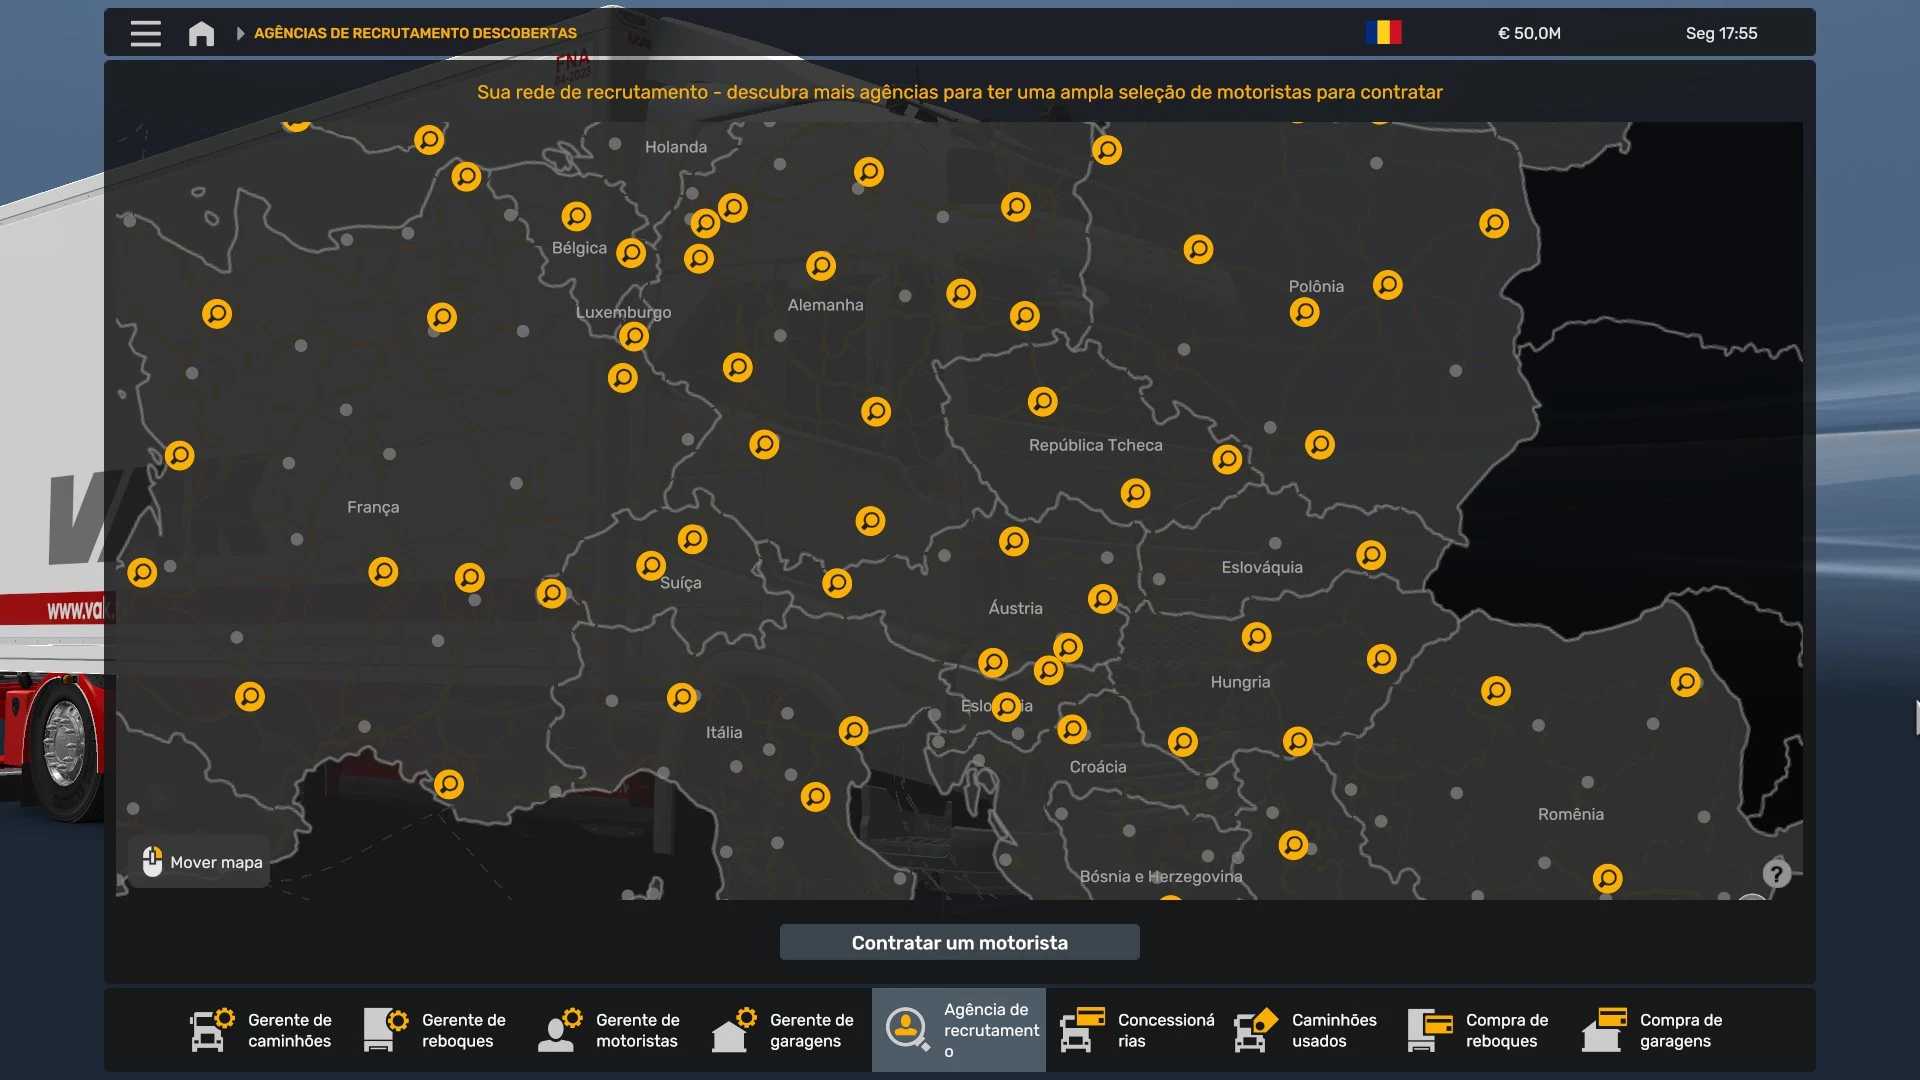
Task: Select the agency marker above República Tcheca
Action: [1042, 402]
